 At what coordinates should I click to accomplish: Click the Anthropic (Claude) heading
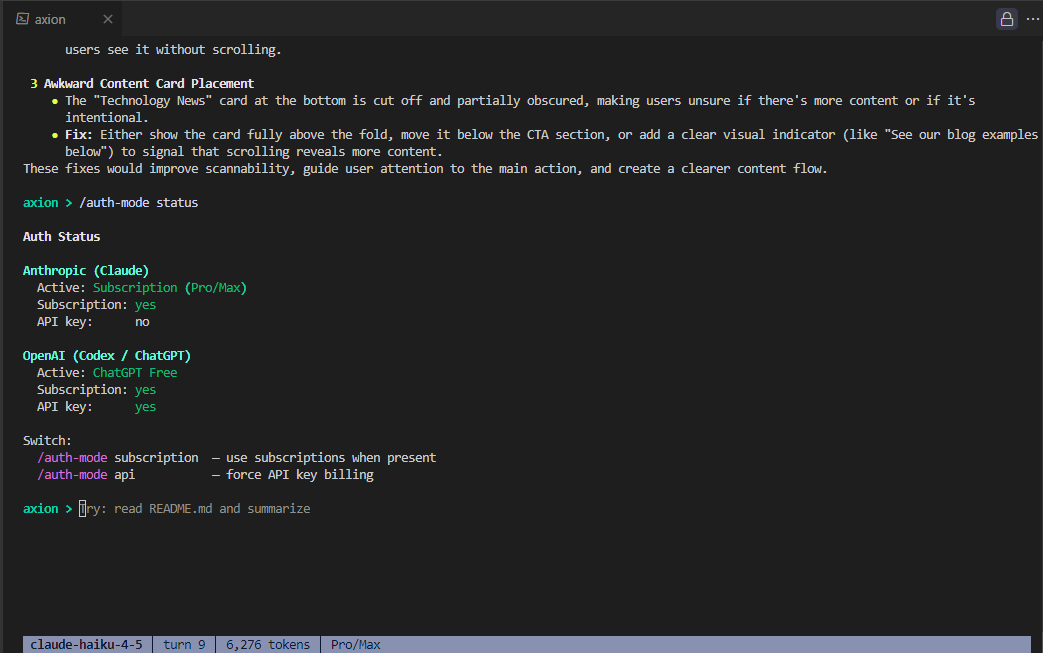[x=86, y=271]
